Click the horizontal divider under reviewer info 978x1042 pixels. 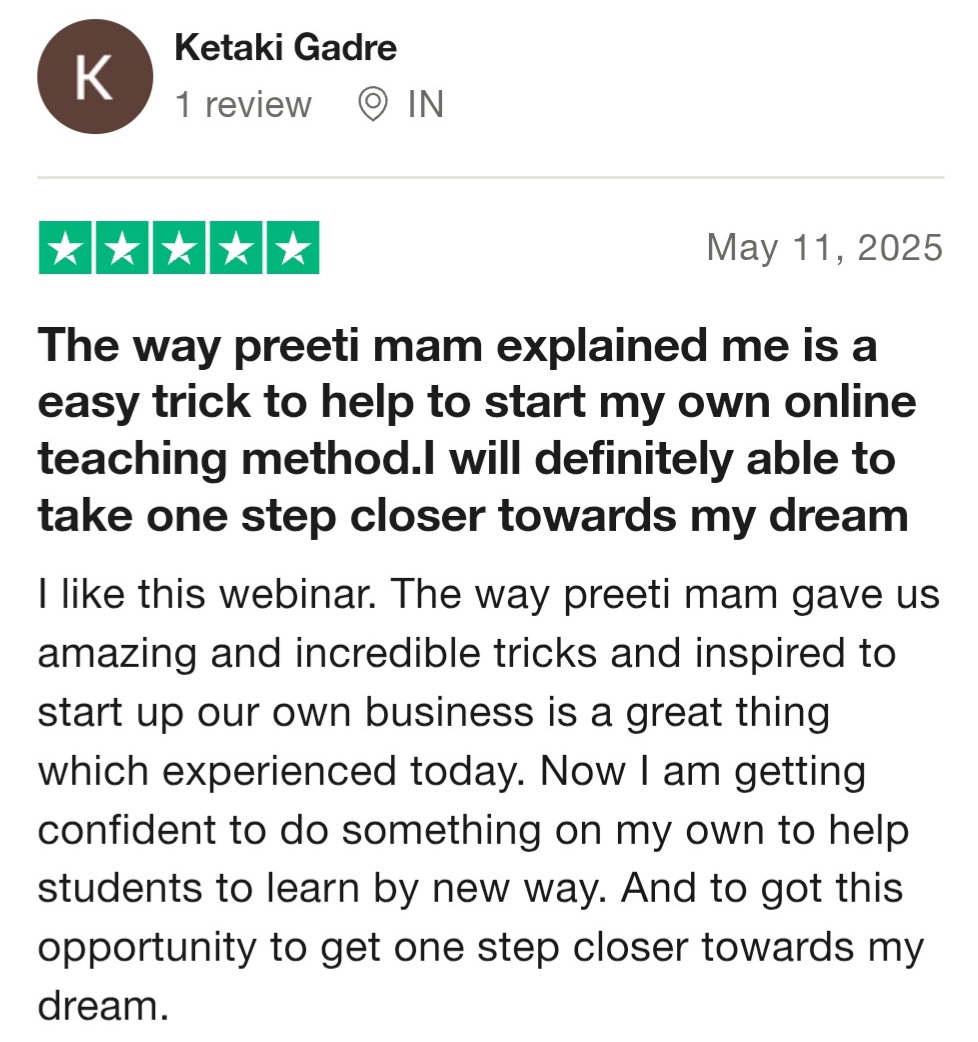491,178
